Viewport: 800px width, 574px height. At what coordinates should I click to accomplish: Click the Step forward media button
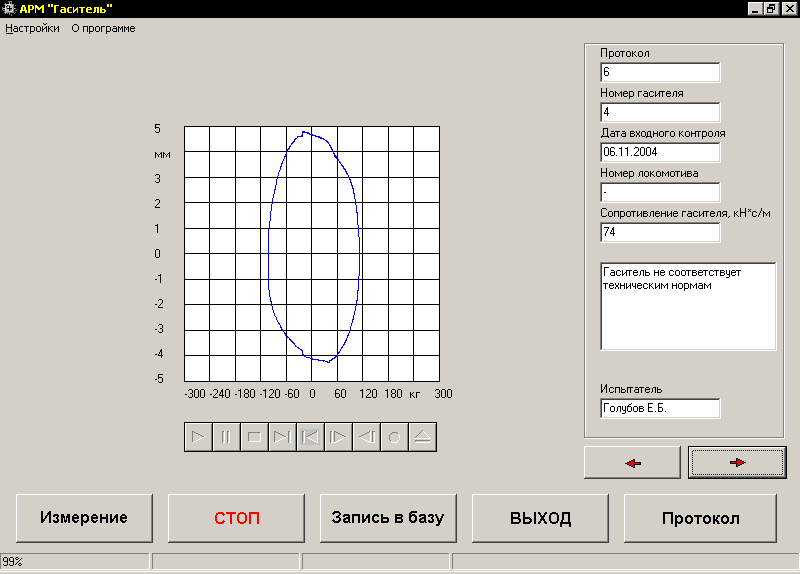338,437
